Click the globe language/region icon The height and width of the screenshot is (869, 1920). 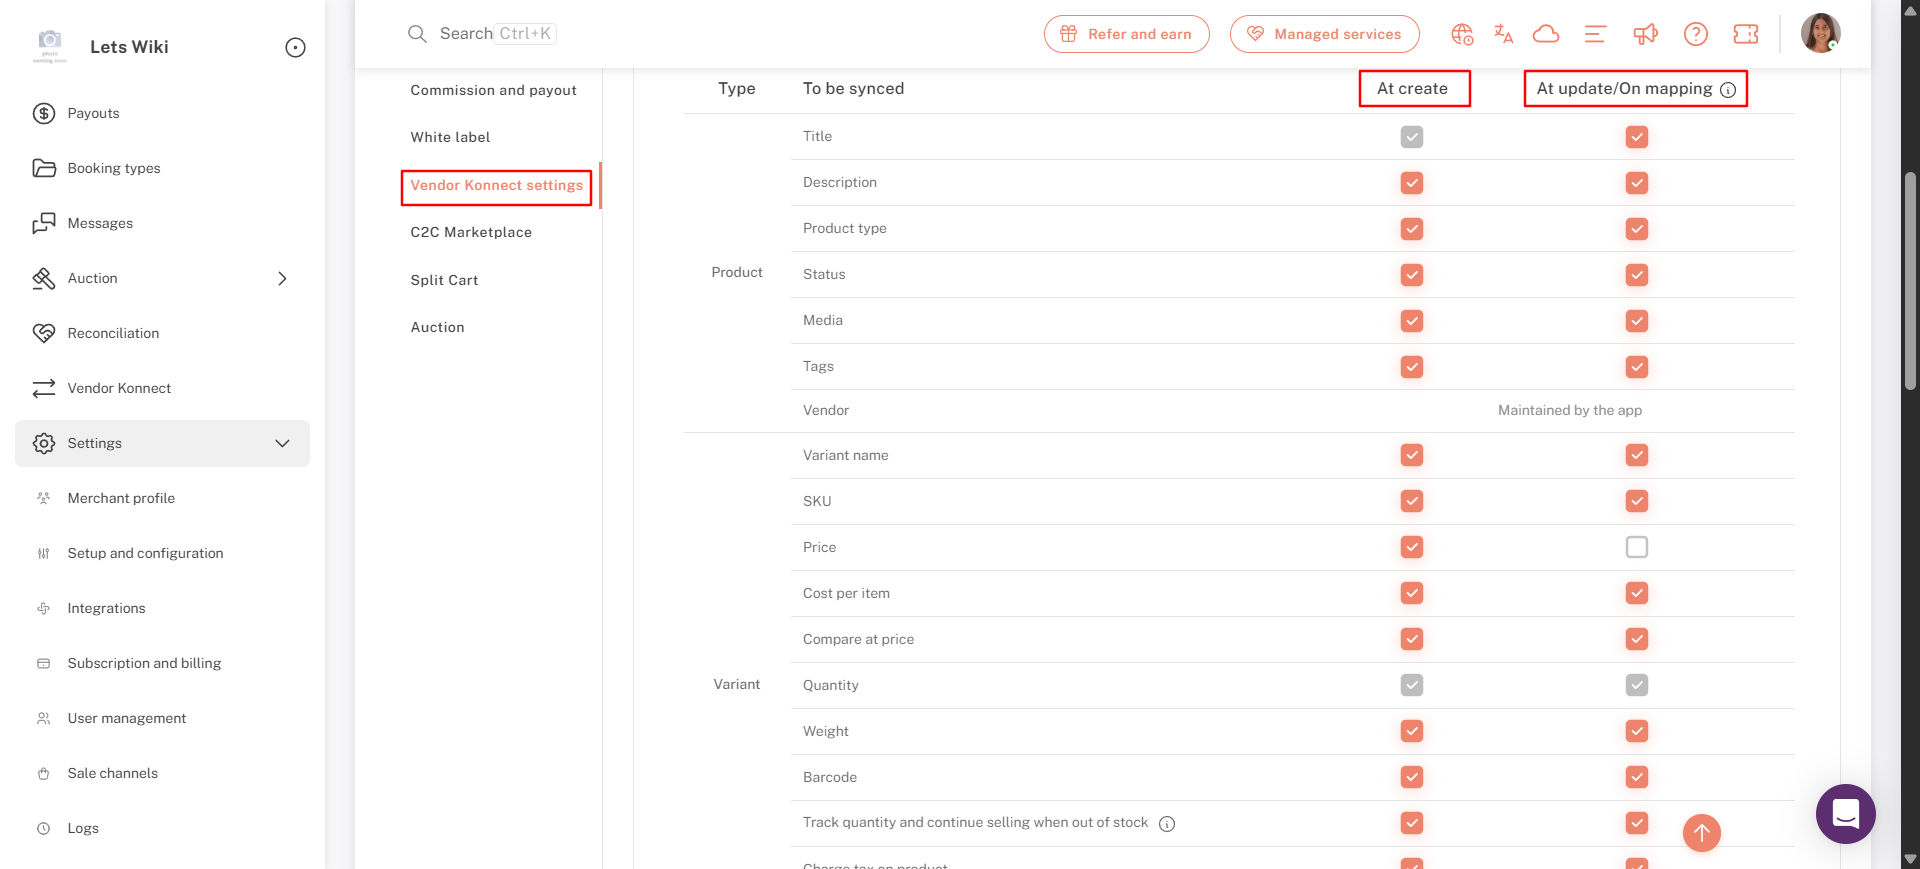click(1462, 34)
